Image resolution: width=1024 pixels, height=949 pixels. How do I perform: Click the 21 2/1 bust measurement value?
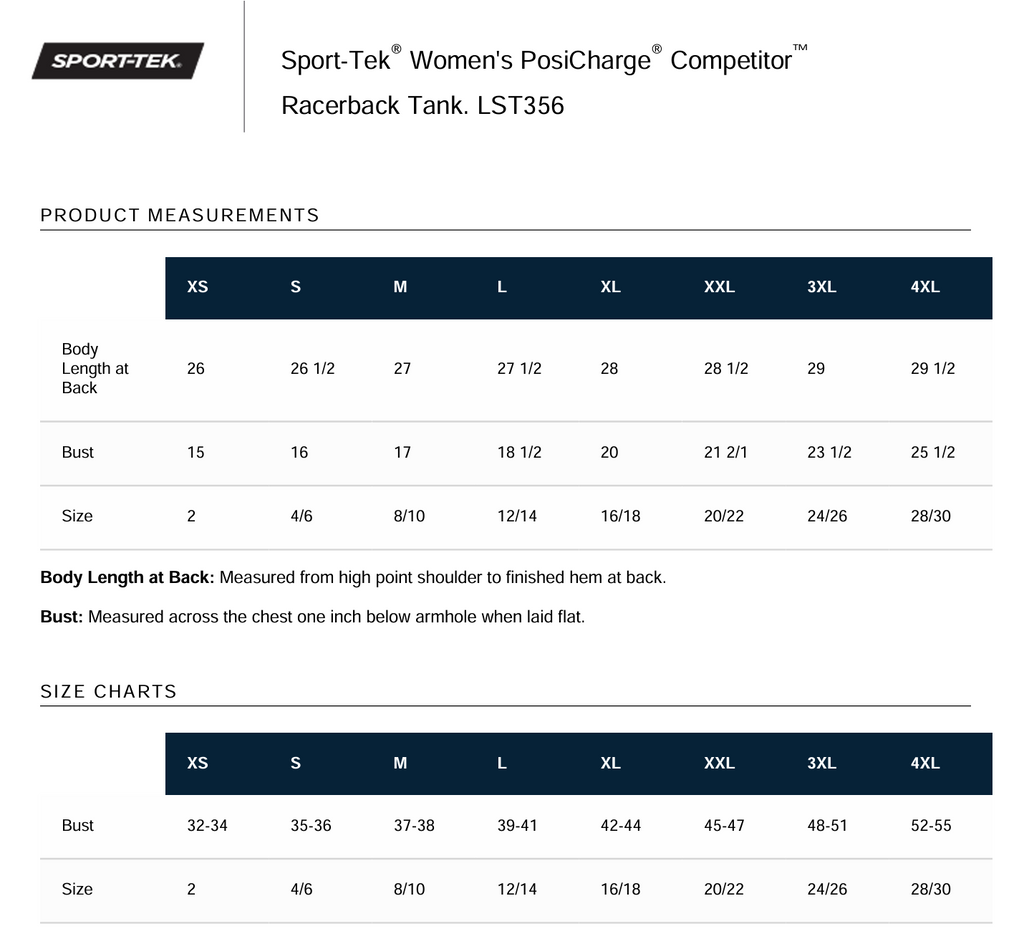click(x=726, y=452)
